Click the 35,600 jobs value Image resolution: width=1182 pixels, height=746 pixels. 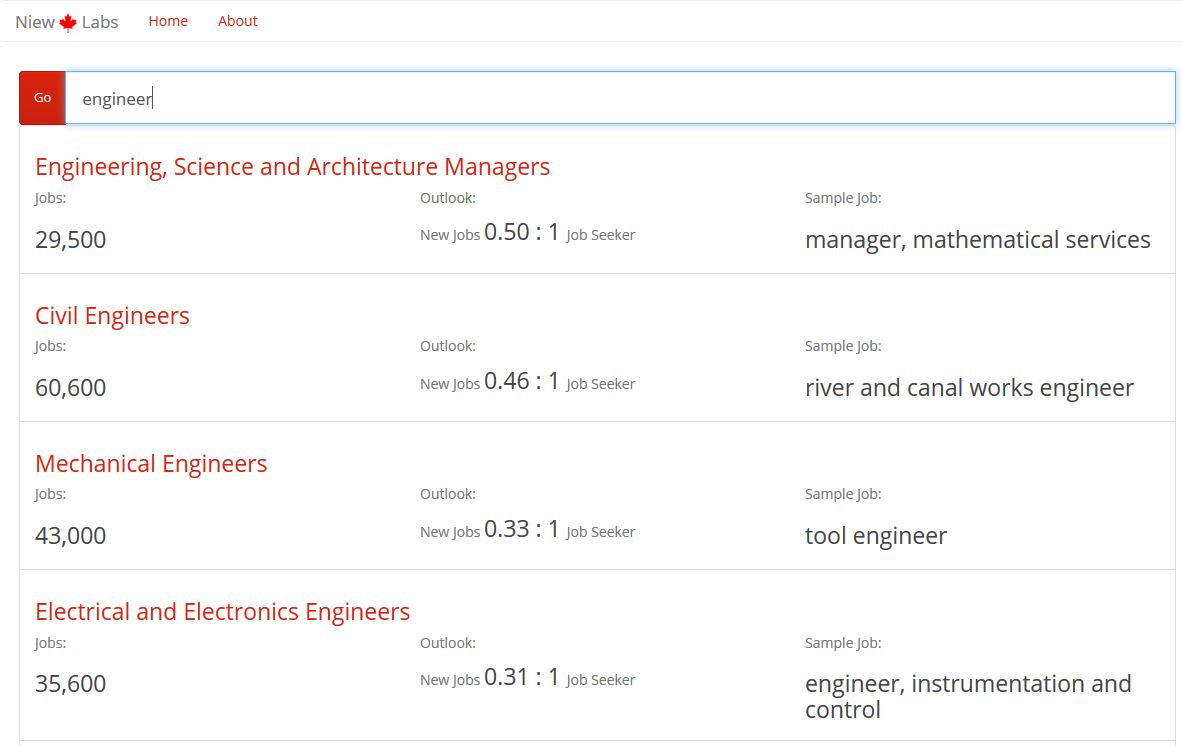pos(70,684)
